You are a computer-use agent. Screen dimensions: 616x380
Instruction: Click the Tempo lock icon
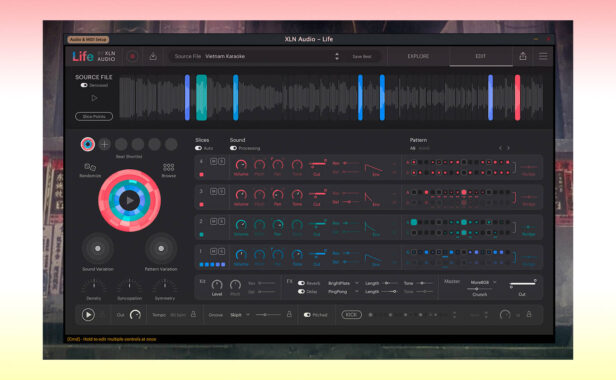193,314
